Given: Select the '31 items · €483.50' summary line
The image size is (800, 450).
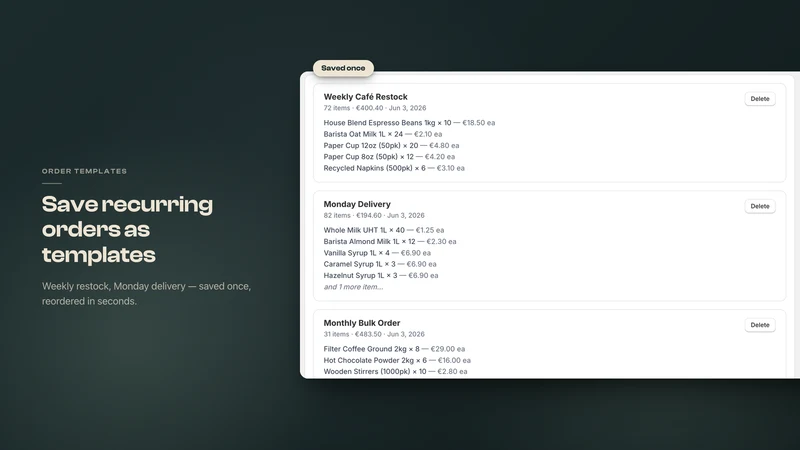Looking at the screenshot, I should [x=374, y=334].
